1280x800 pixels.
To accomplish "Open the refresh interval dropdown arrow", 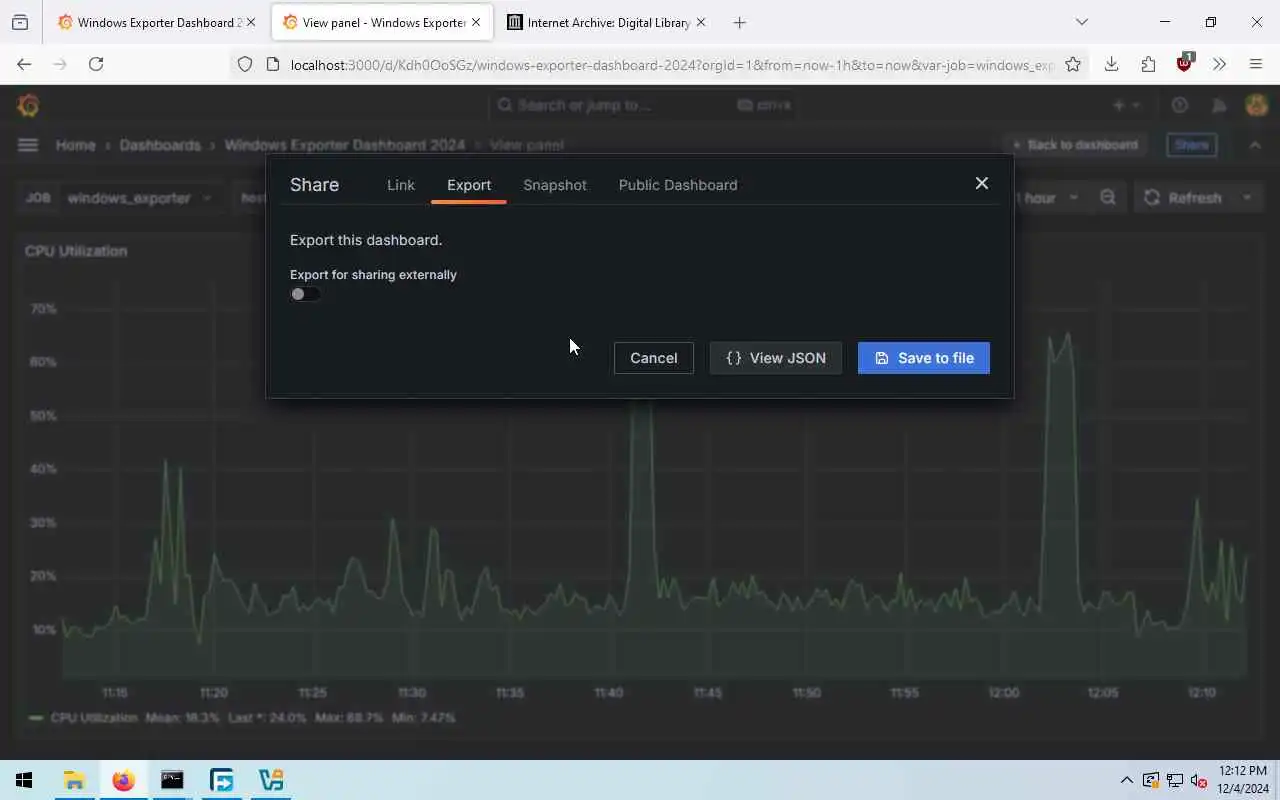I will pyautogui.click(x=1247, y=198).
